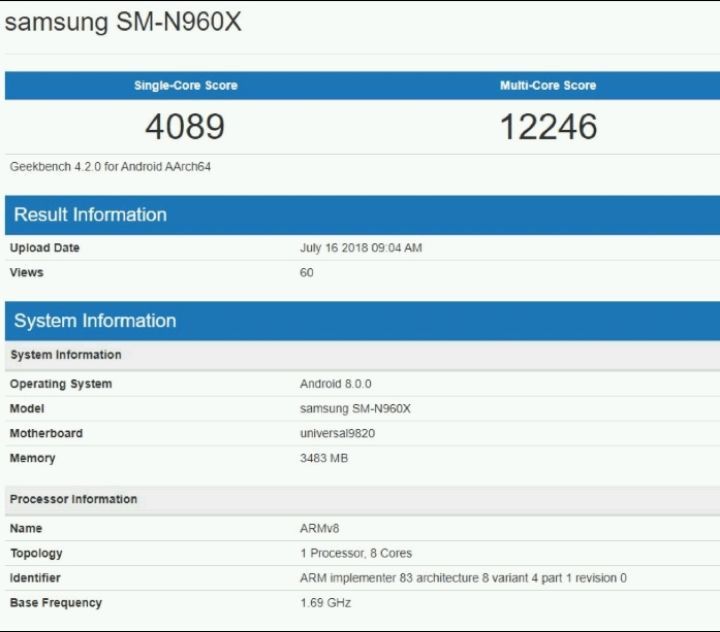The image size is (720, 632).
Task: Click the Model label
Action: 27,409
